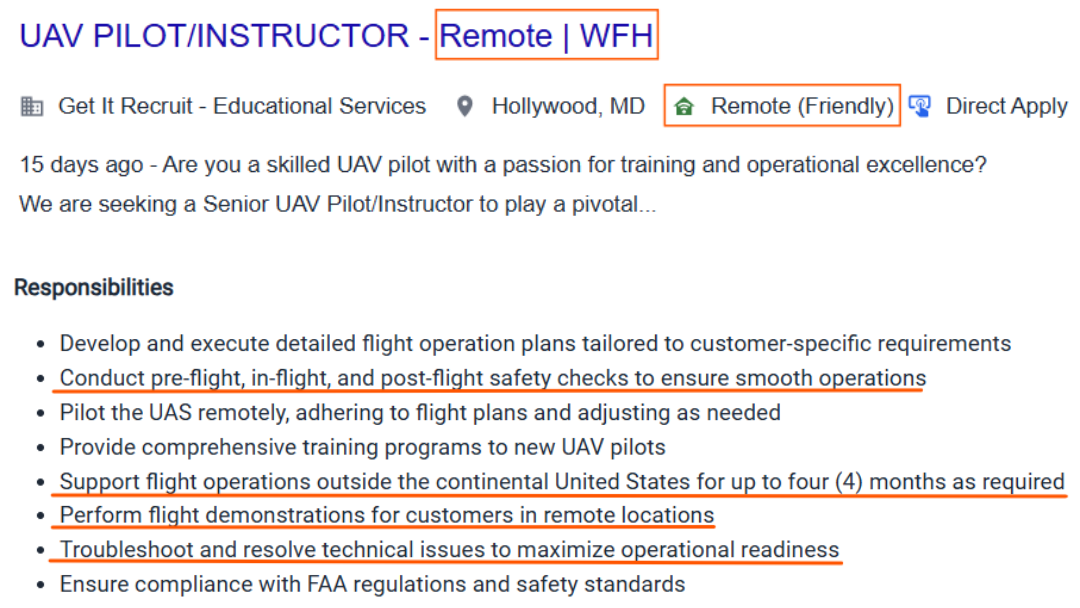The image size is (1080, 608).
Task: Click the Pilot the UAS remotely bullet
Action: pos(420,413)
